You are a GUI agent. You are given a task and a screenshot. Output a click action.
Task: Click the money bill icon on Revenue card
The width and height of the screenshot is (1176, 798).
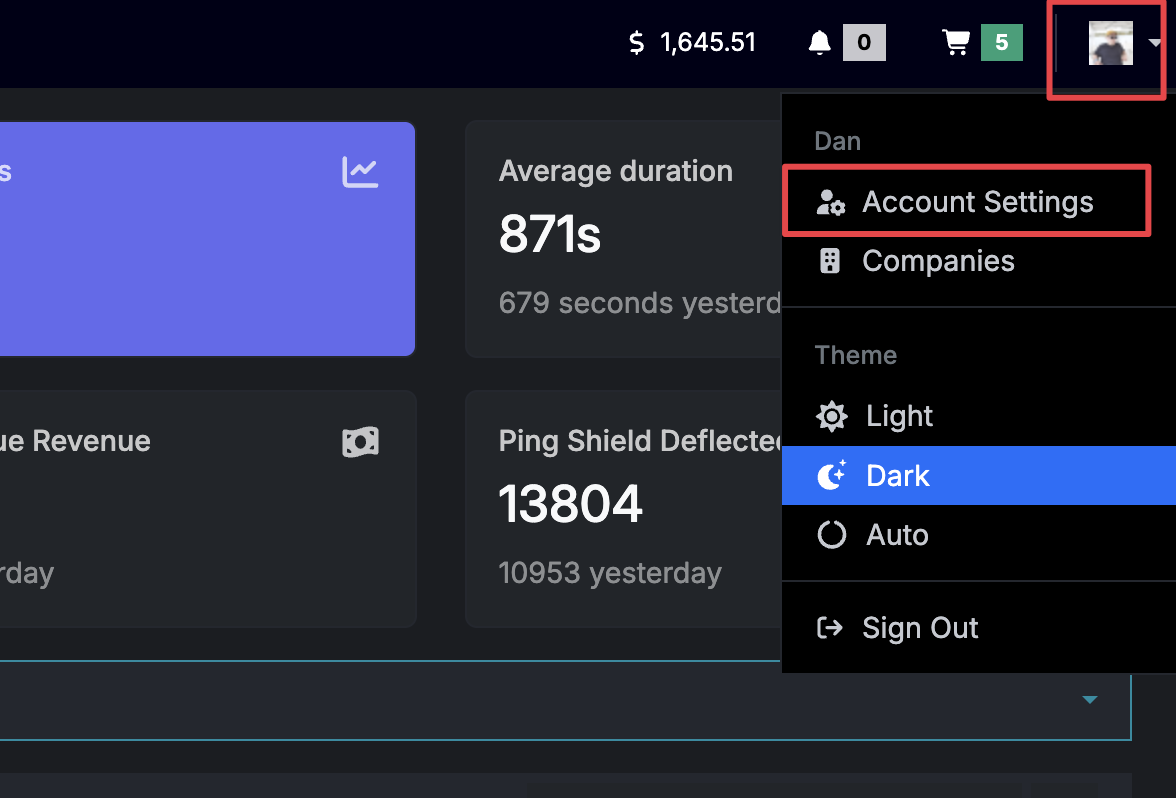pos(360,442)
